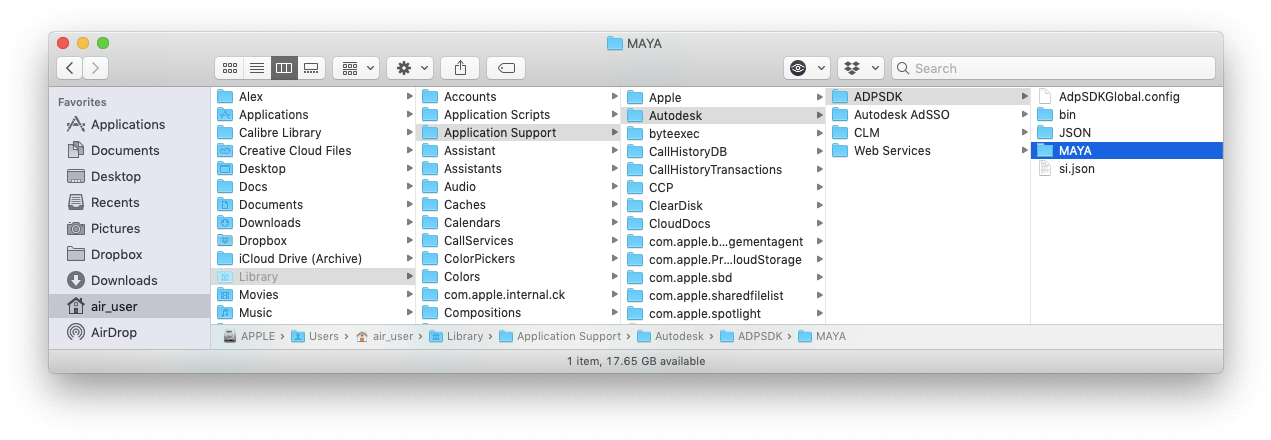Screen dimensions: 1271x440
Task: Select the Web Services folder
Action: (x=928, y=151)
